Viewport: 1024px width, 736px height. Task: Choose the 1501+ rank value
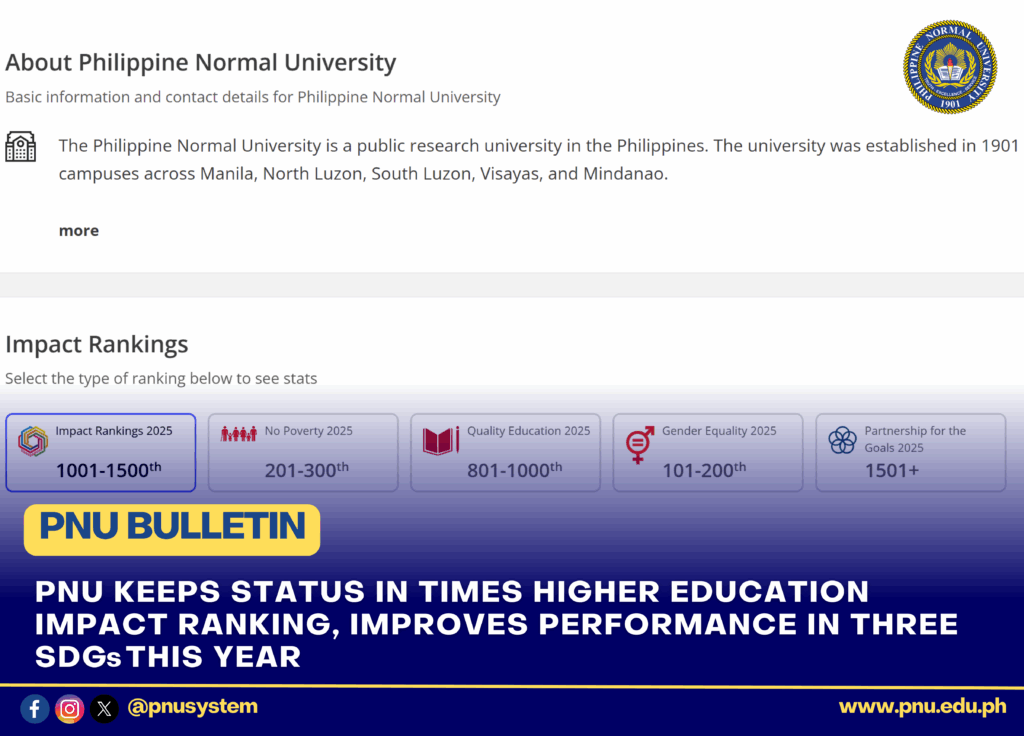(x=891, y=470)
